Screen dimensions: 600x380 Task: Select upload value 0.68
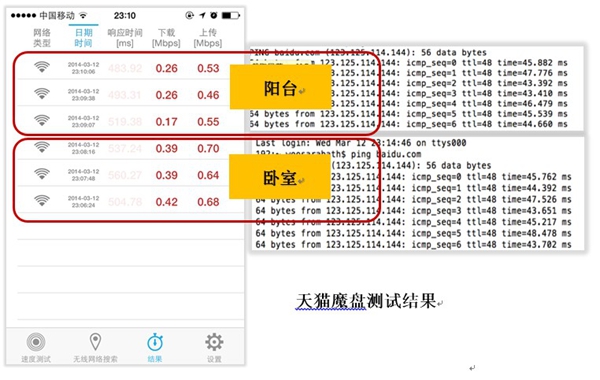[x=208, y=202]
